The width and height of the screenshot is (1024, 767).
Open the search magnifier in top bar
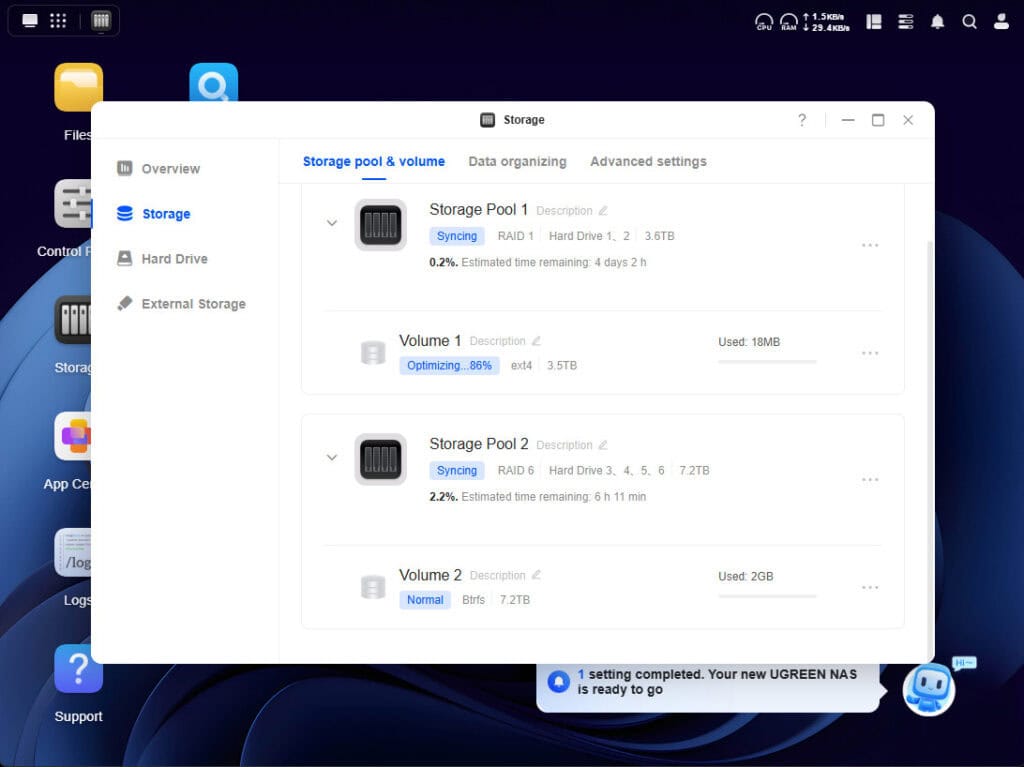[969, 21]
